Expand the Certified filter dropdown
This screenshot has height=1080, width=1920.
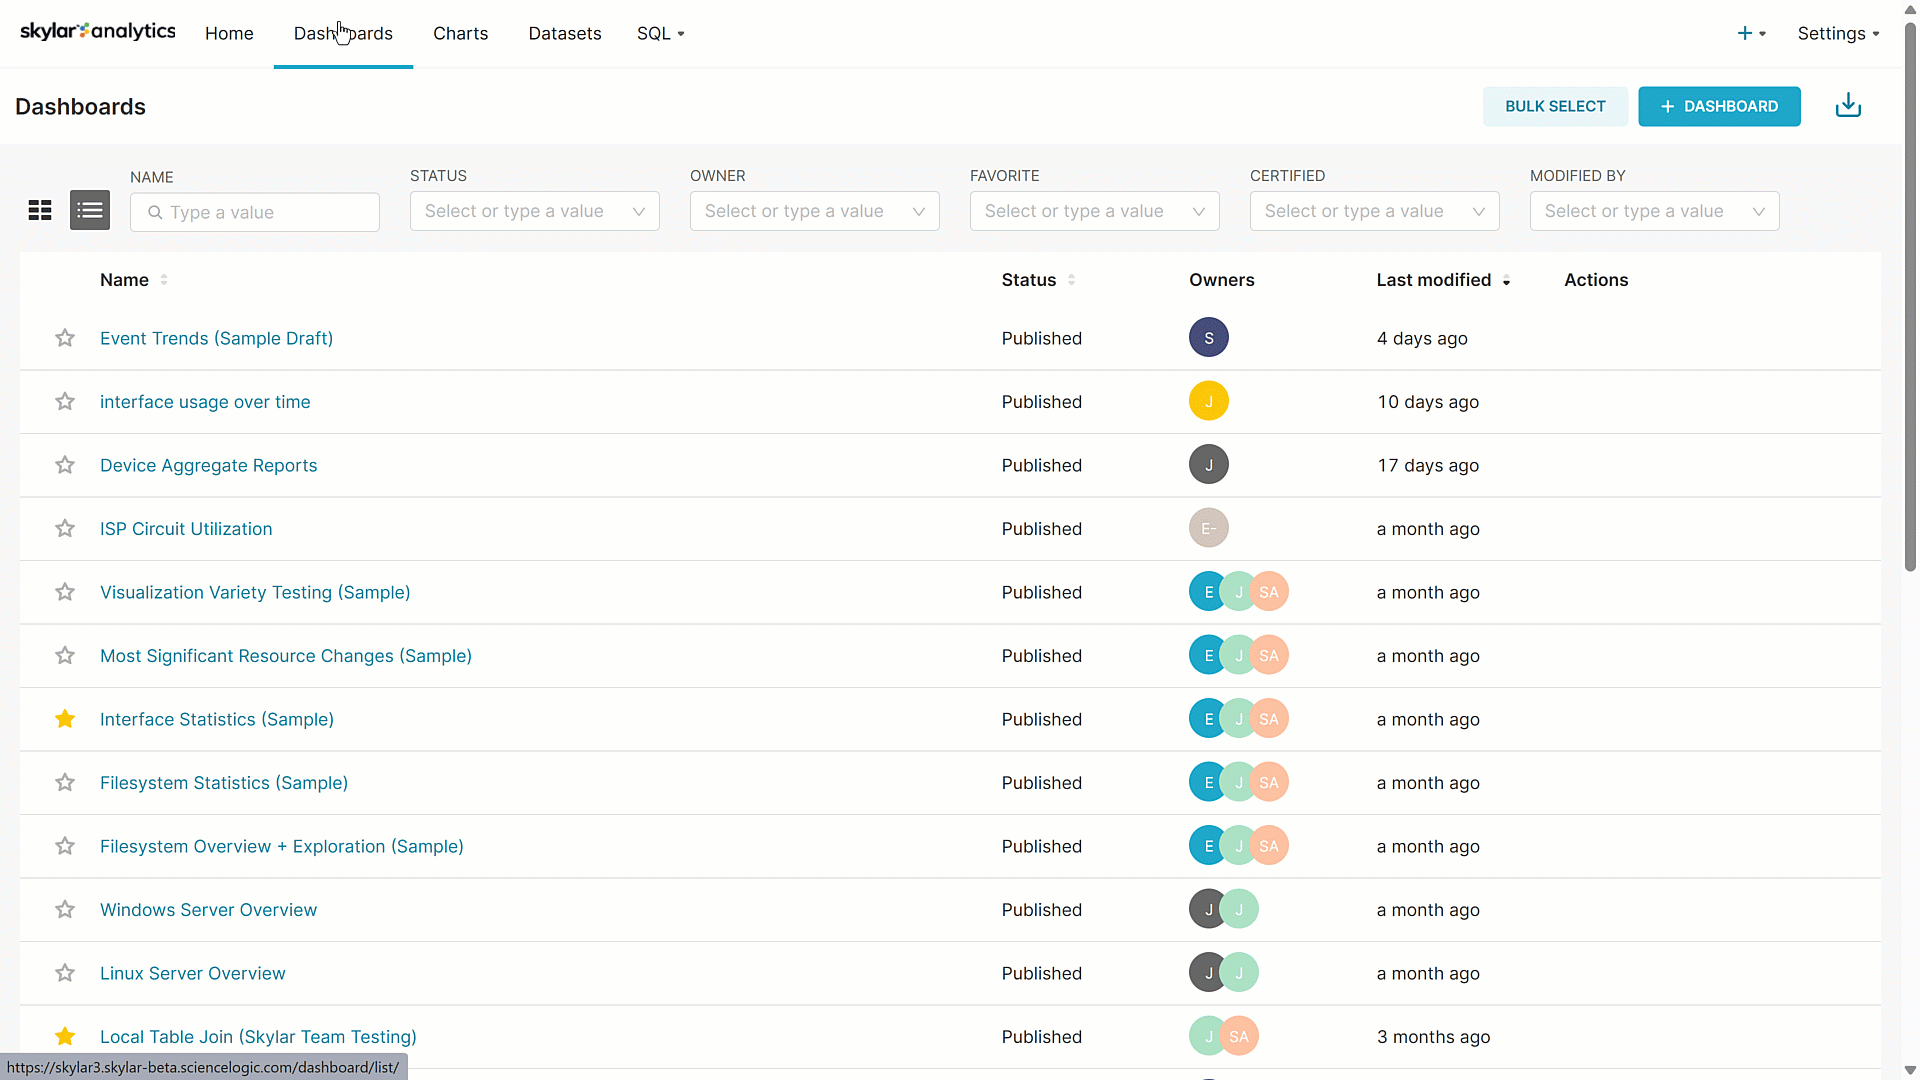(x=1374, y=211)
